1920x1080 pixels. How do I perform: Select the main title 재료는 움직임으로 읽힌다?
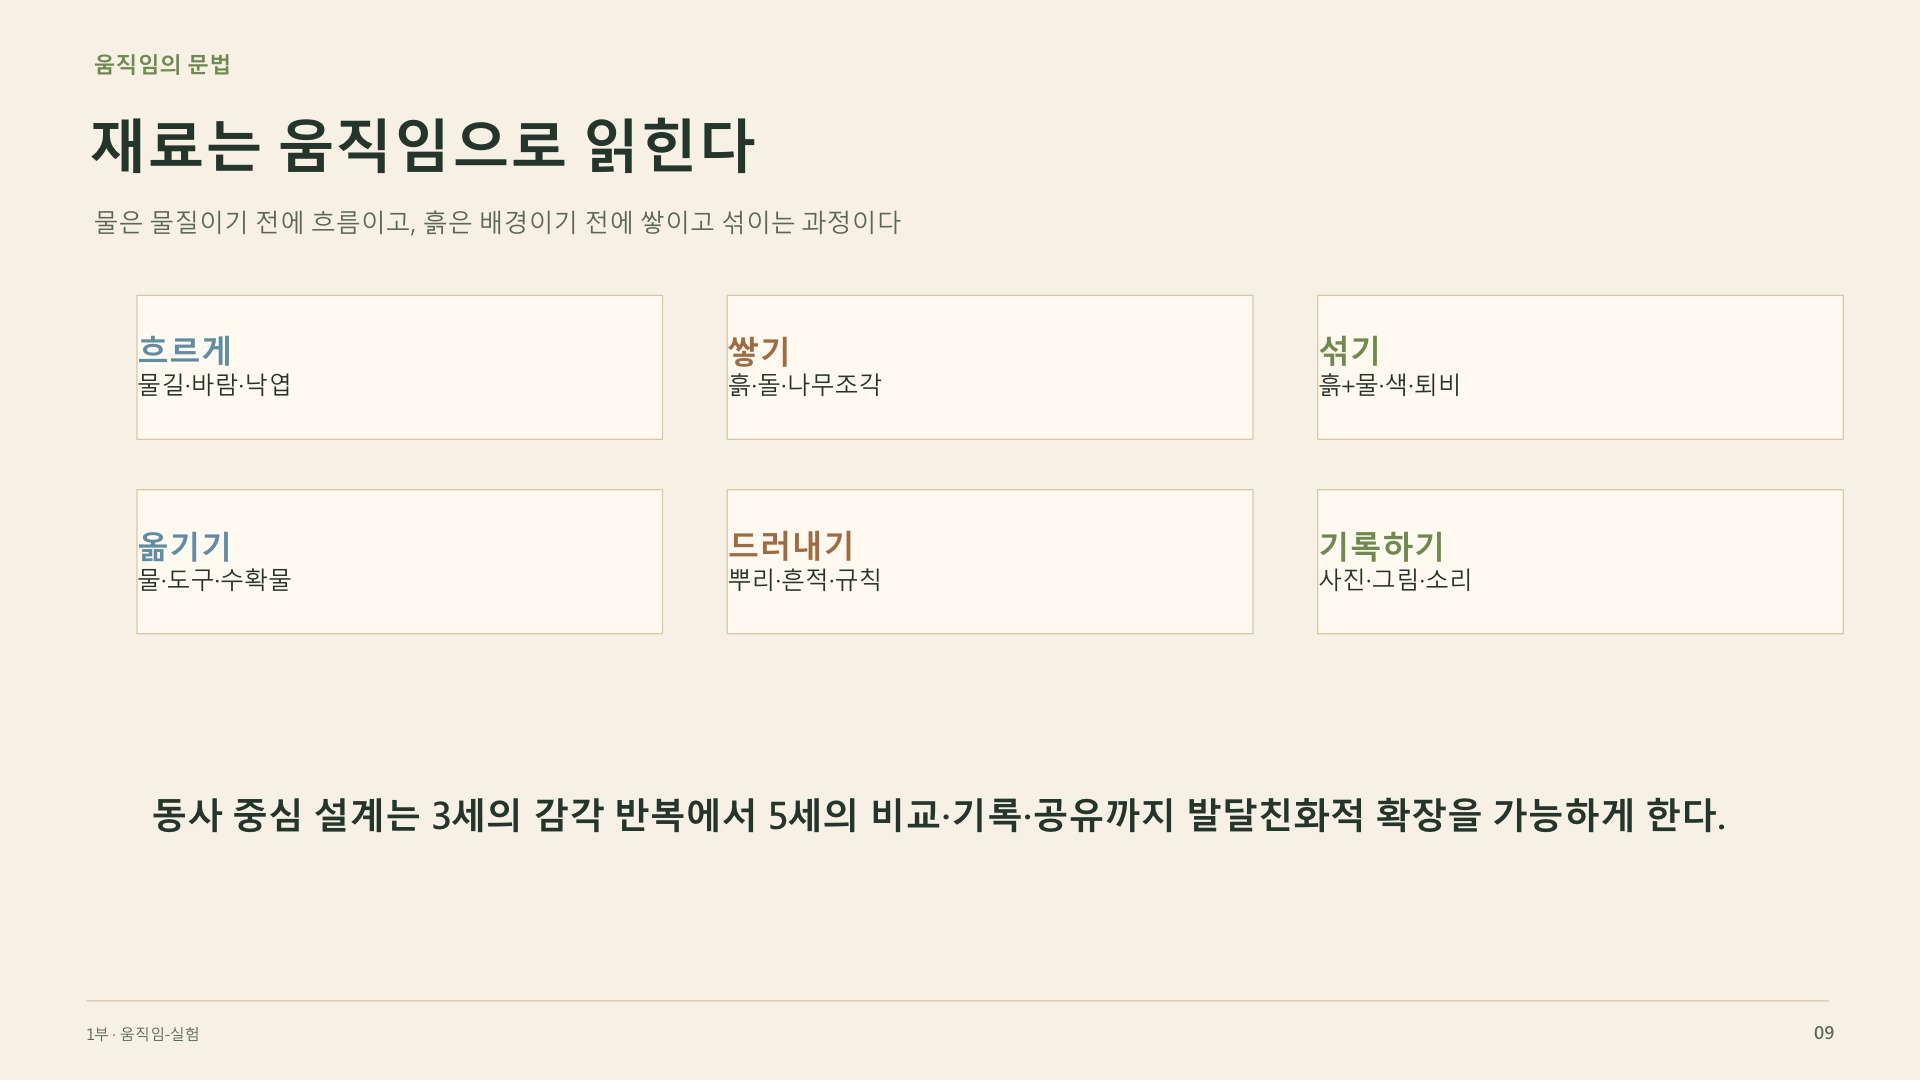[x=422, y=146]
